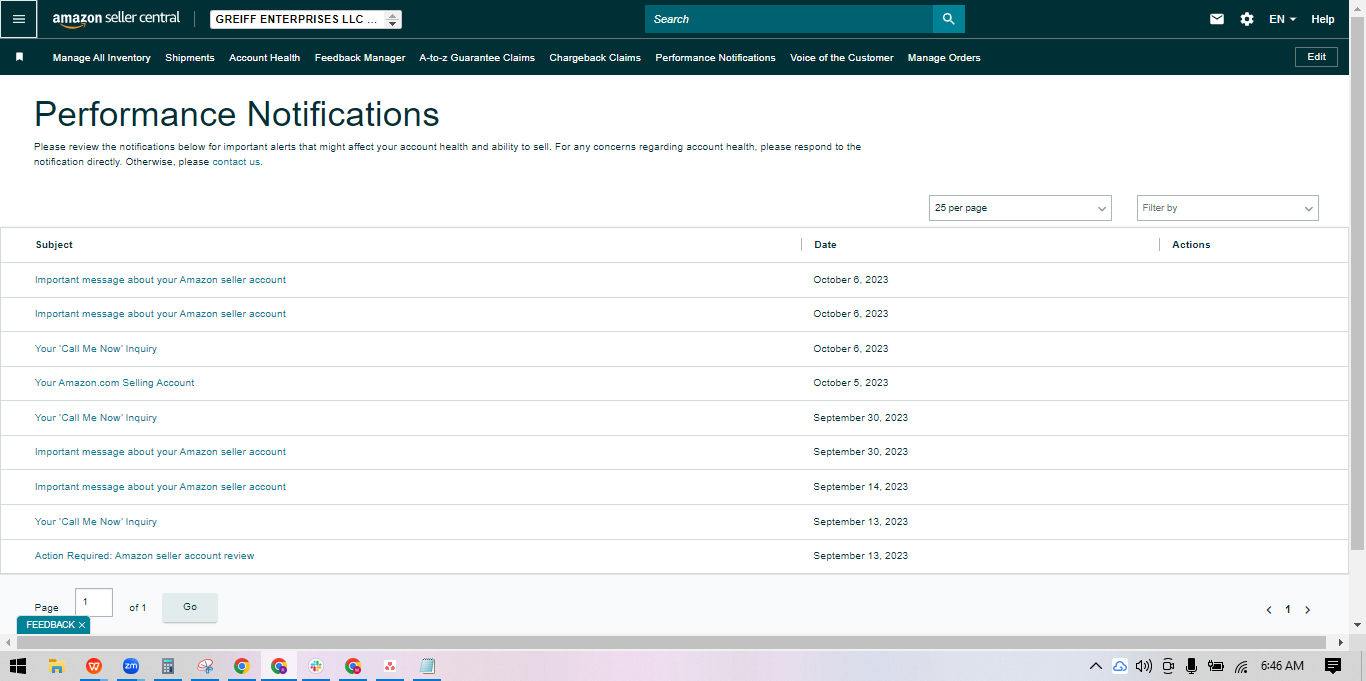Open the Your Amazon.com Selling Account notification
This screenshot has width=1366, height=681.
coord(114,383)
